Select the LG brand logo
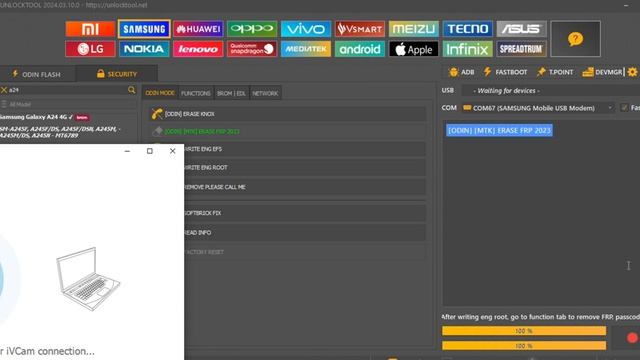Viewport: 640px width, 360px height. point(90,49)
